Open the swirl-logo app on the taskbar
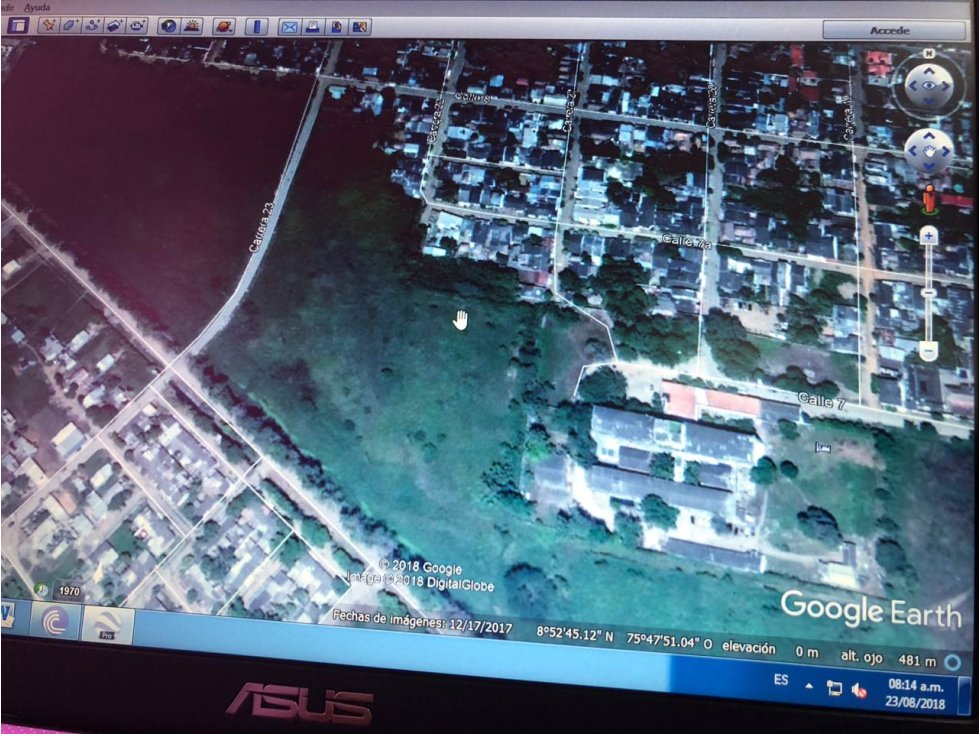The image size is (979, 734). tap(55, 622)
